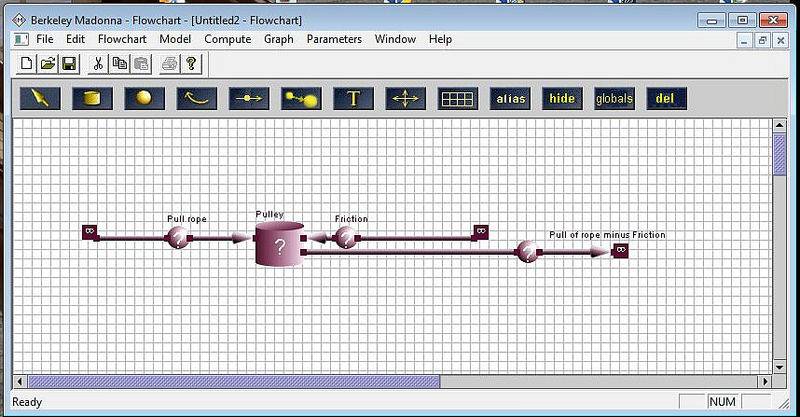The width and height of the screenshot is (800, 417).
Task: Select the Text tool
Action: pos(353,98)
